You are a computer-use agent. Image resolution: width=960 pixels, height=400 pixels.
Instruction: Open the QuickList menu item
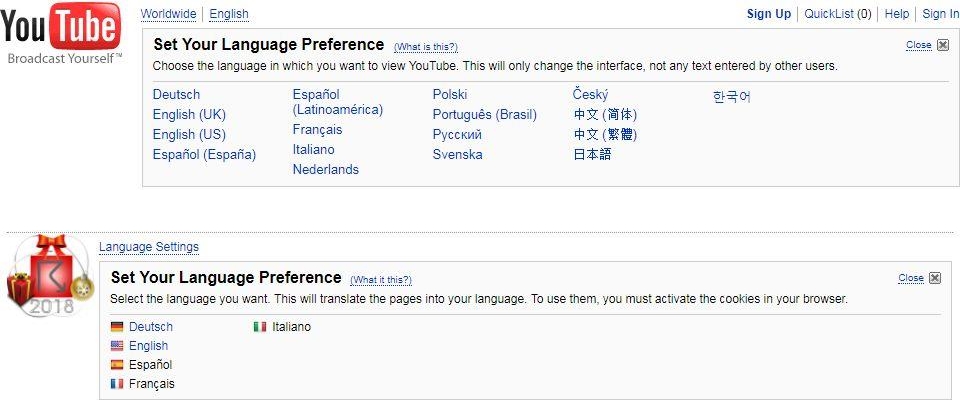(837, 14)
